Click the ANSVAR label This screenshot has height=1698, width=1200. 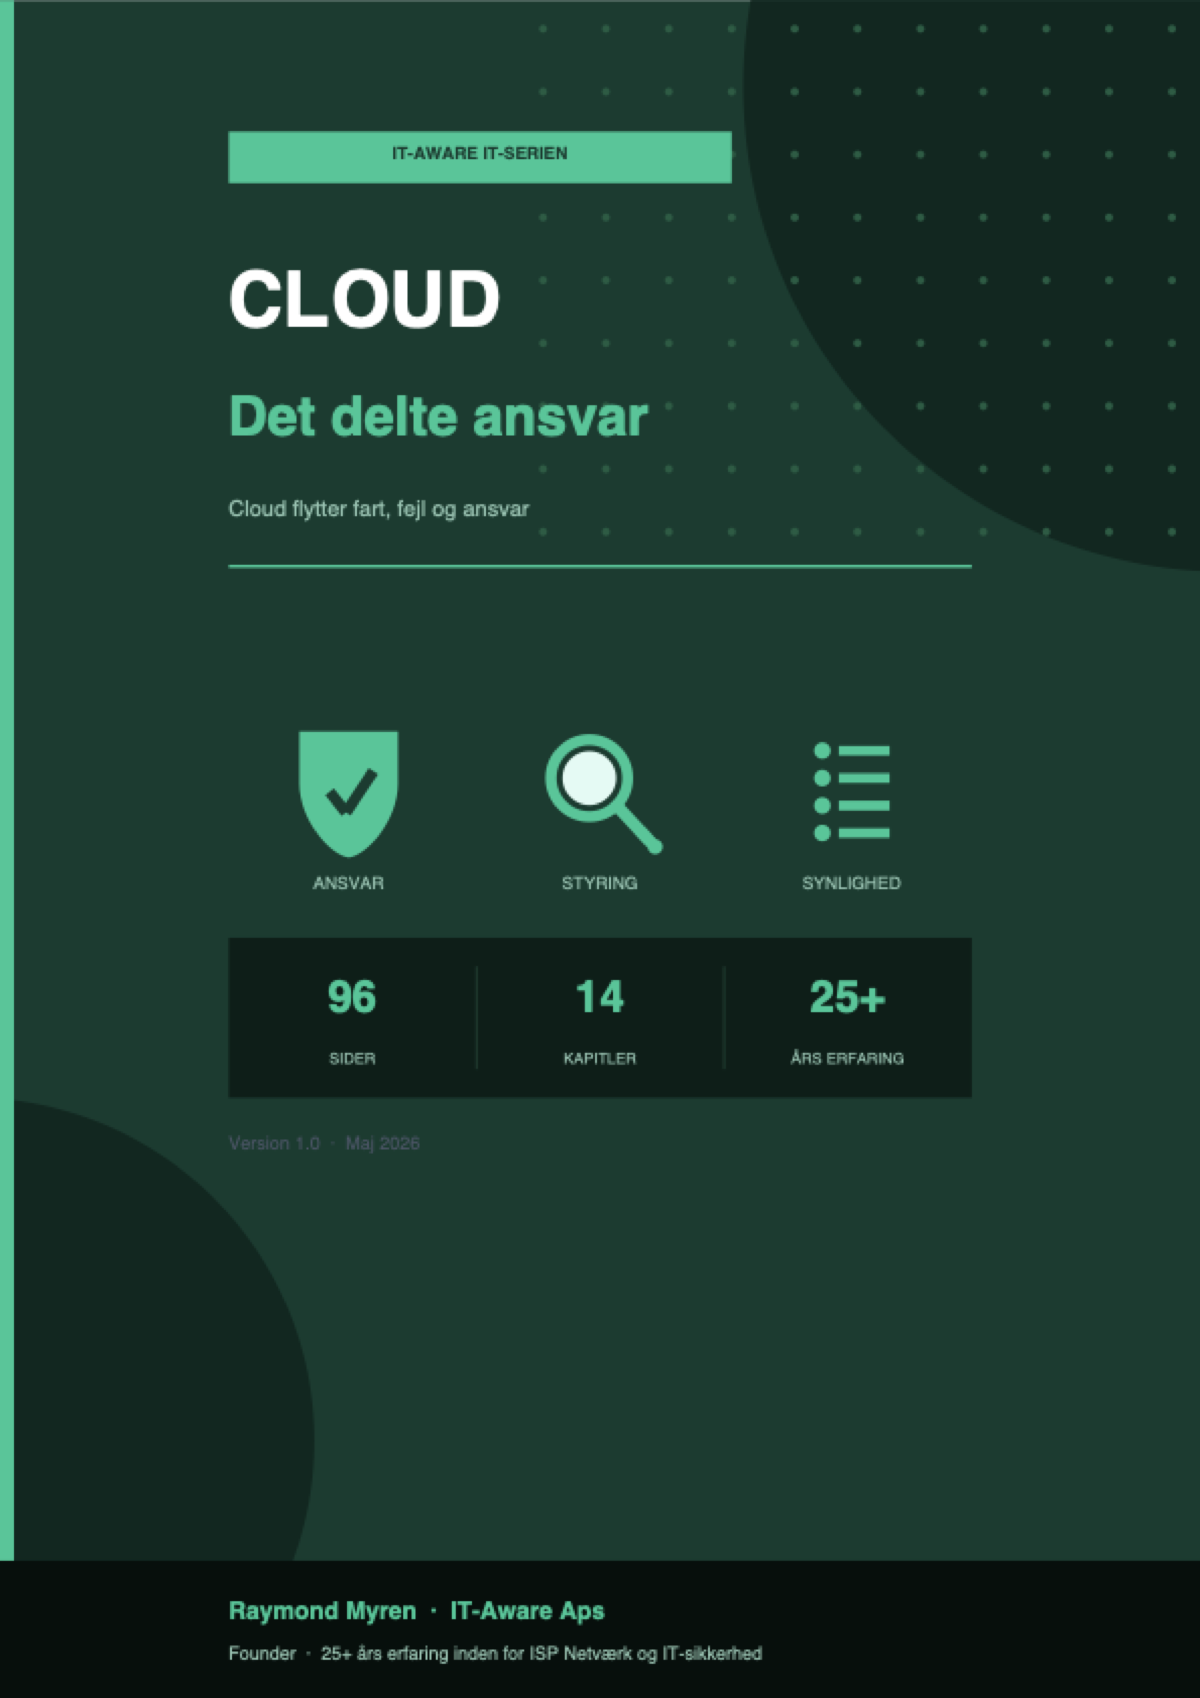click(x=348, y=883)
